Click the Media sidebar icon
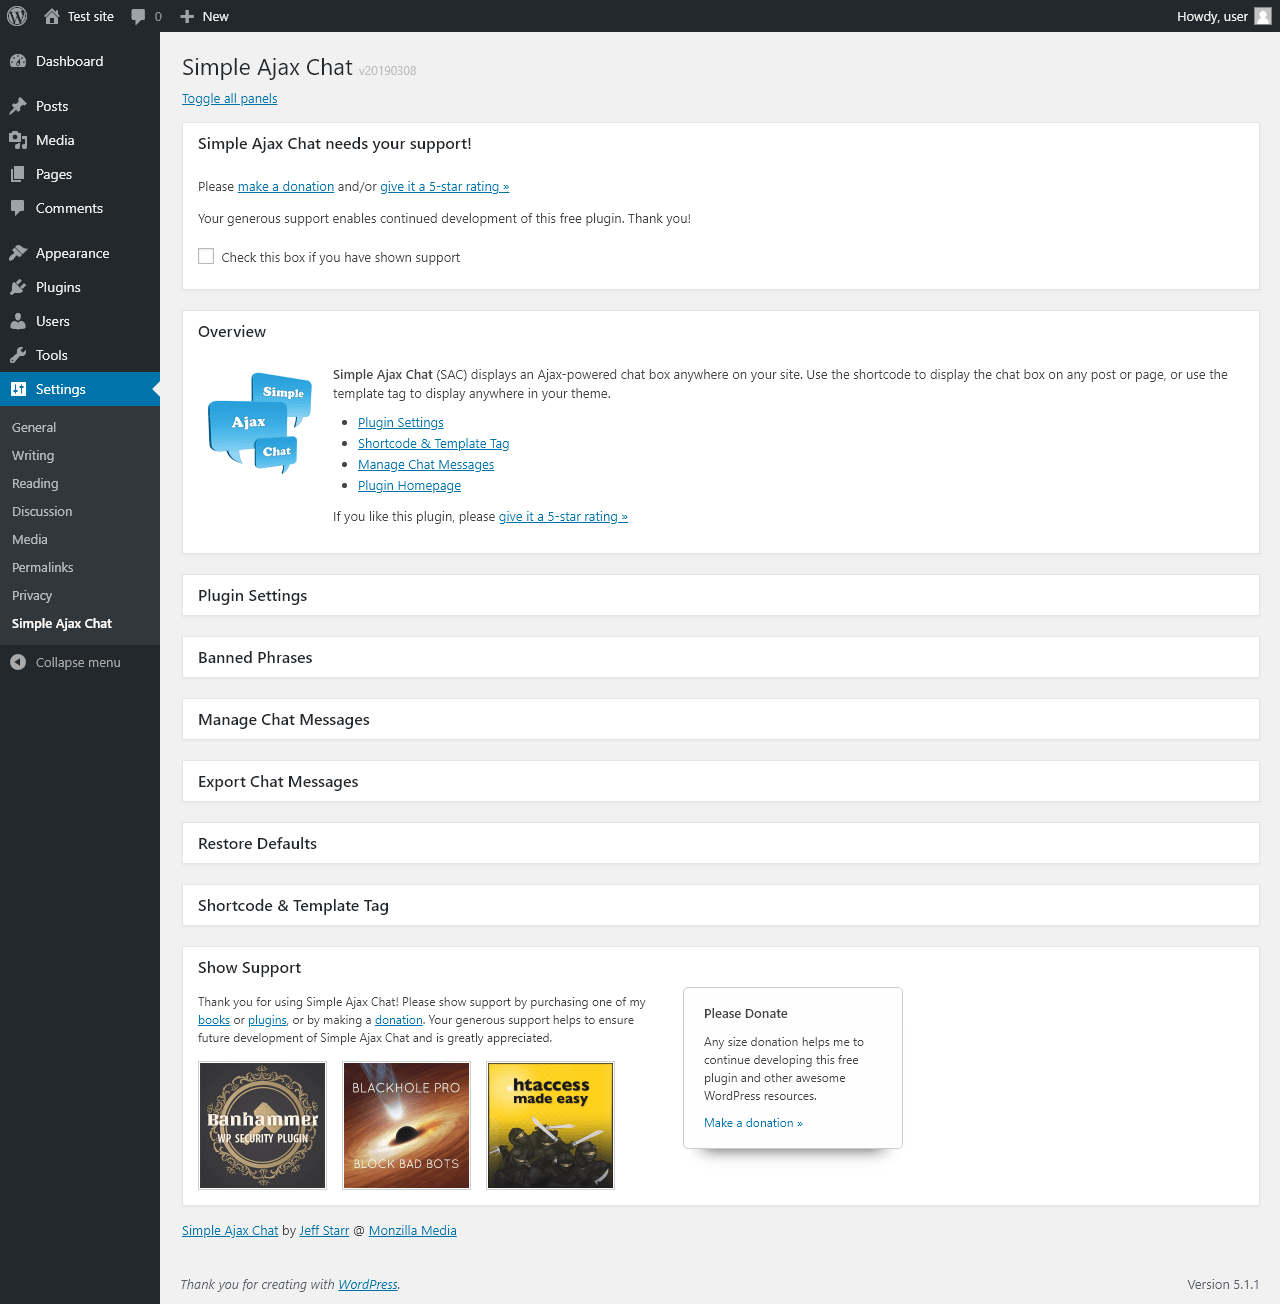This screenshot has width=1280, height=1304. [18, 140]
